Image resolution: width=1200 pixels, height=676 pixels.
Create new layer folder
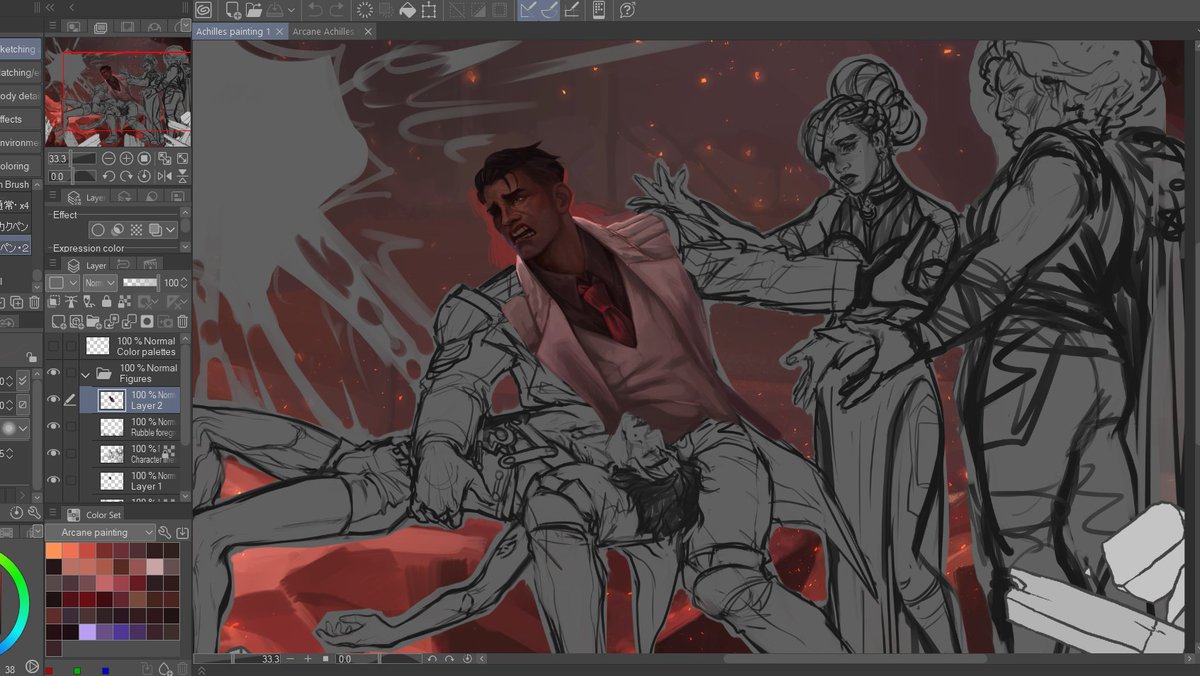[x=93, y=321]
